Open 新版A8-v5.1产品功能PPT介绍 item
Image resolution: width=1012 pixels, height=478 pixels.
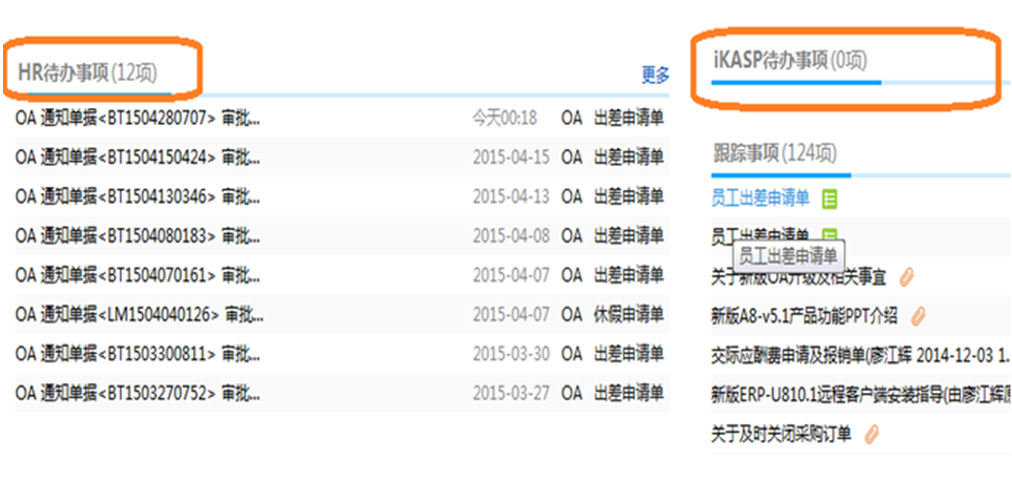click(x=804, y=316)
